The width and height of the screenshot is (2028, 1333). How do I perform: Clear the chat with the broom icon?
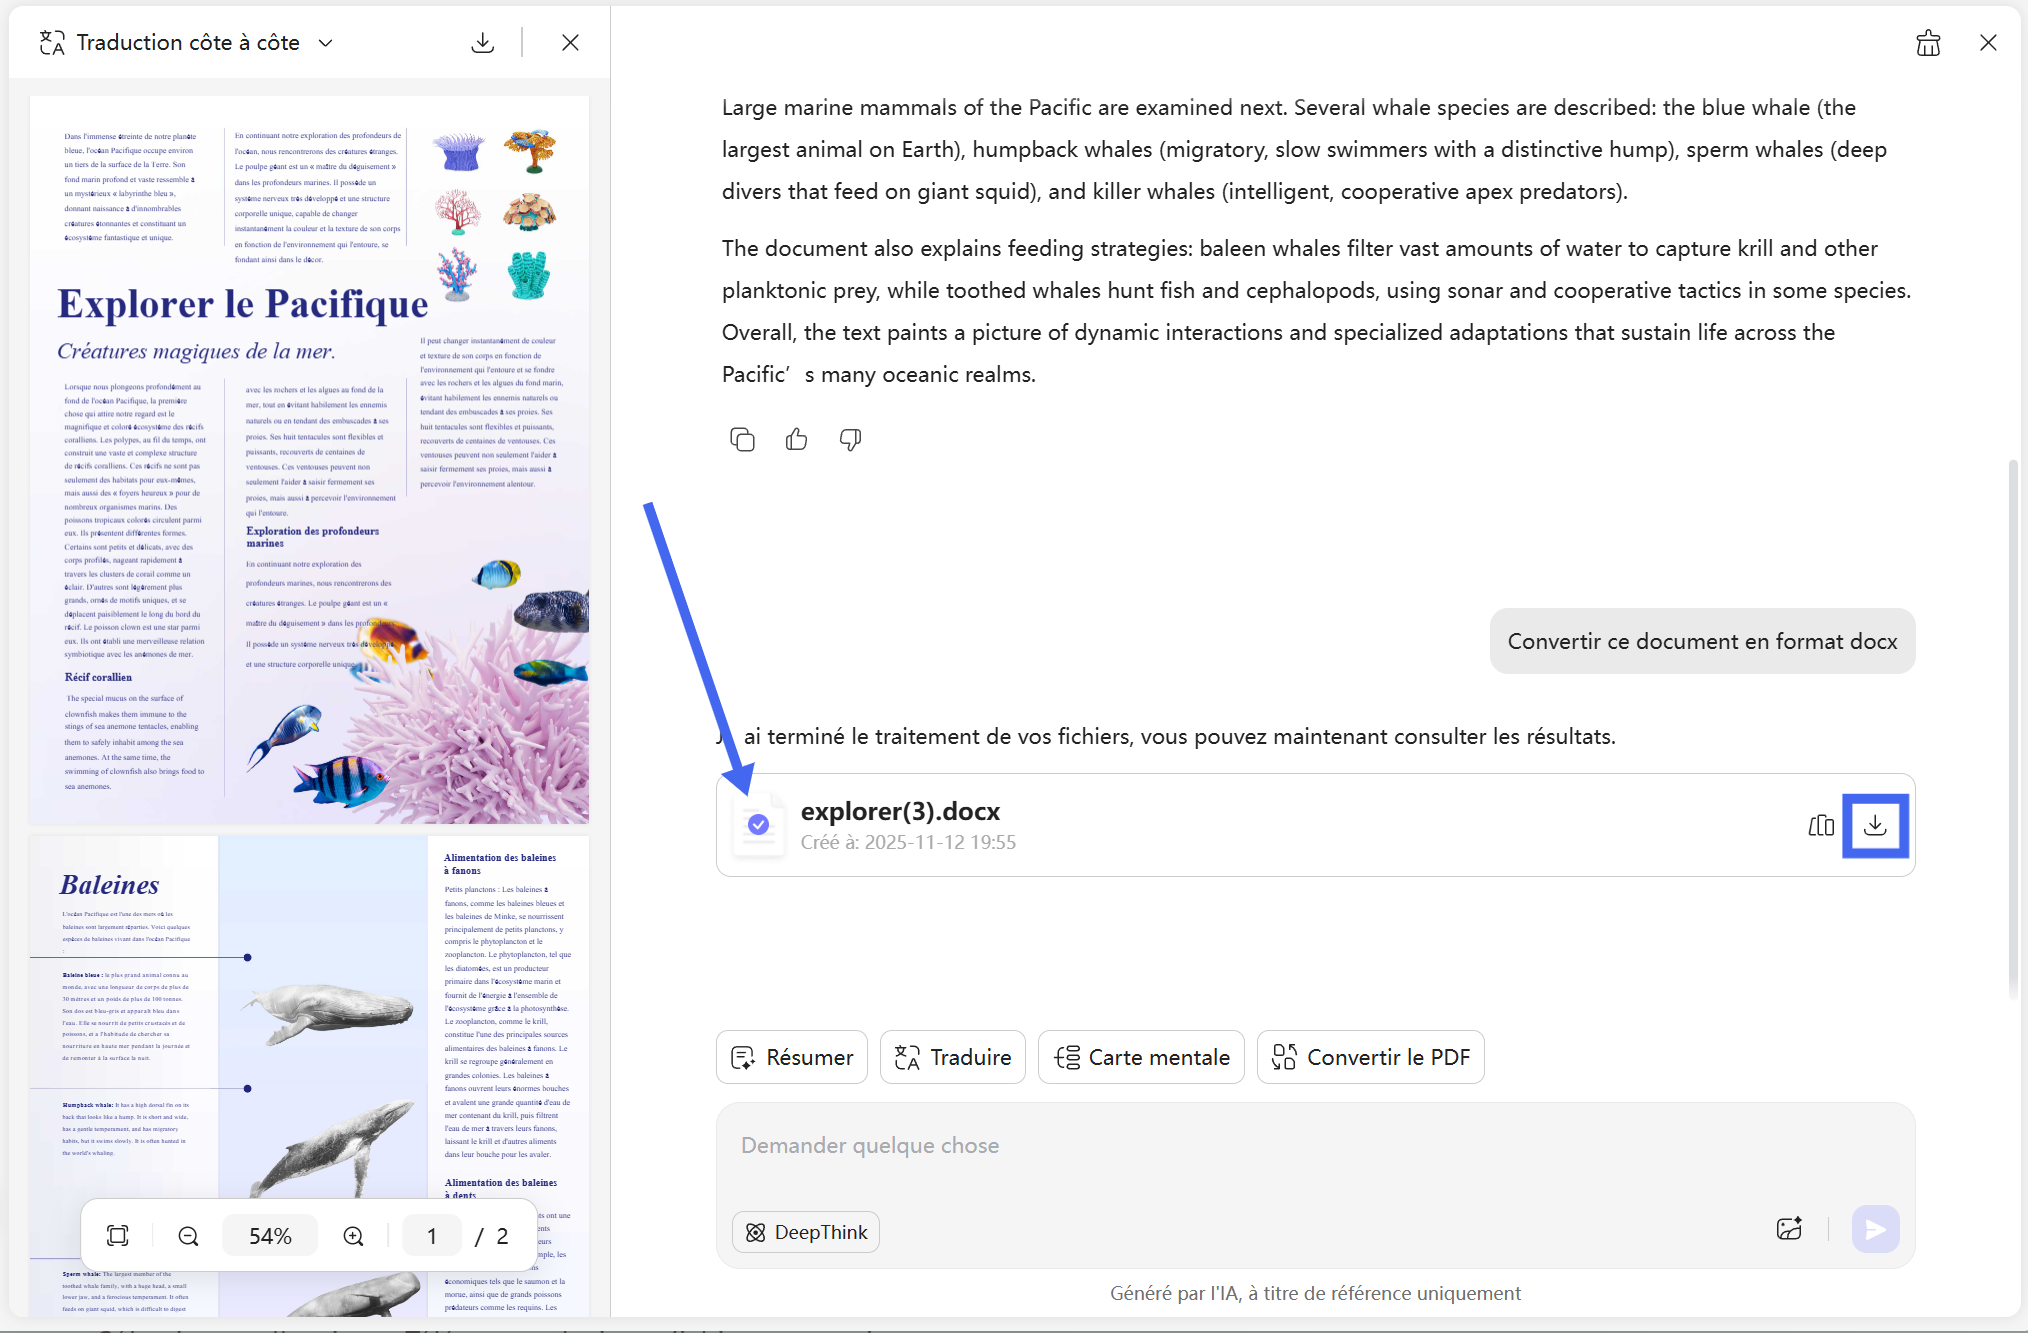click(1928, 43)
